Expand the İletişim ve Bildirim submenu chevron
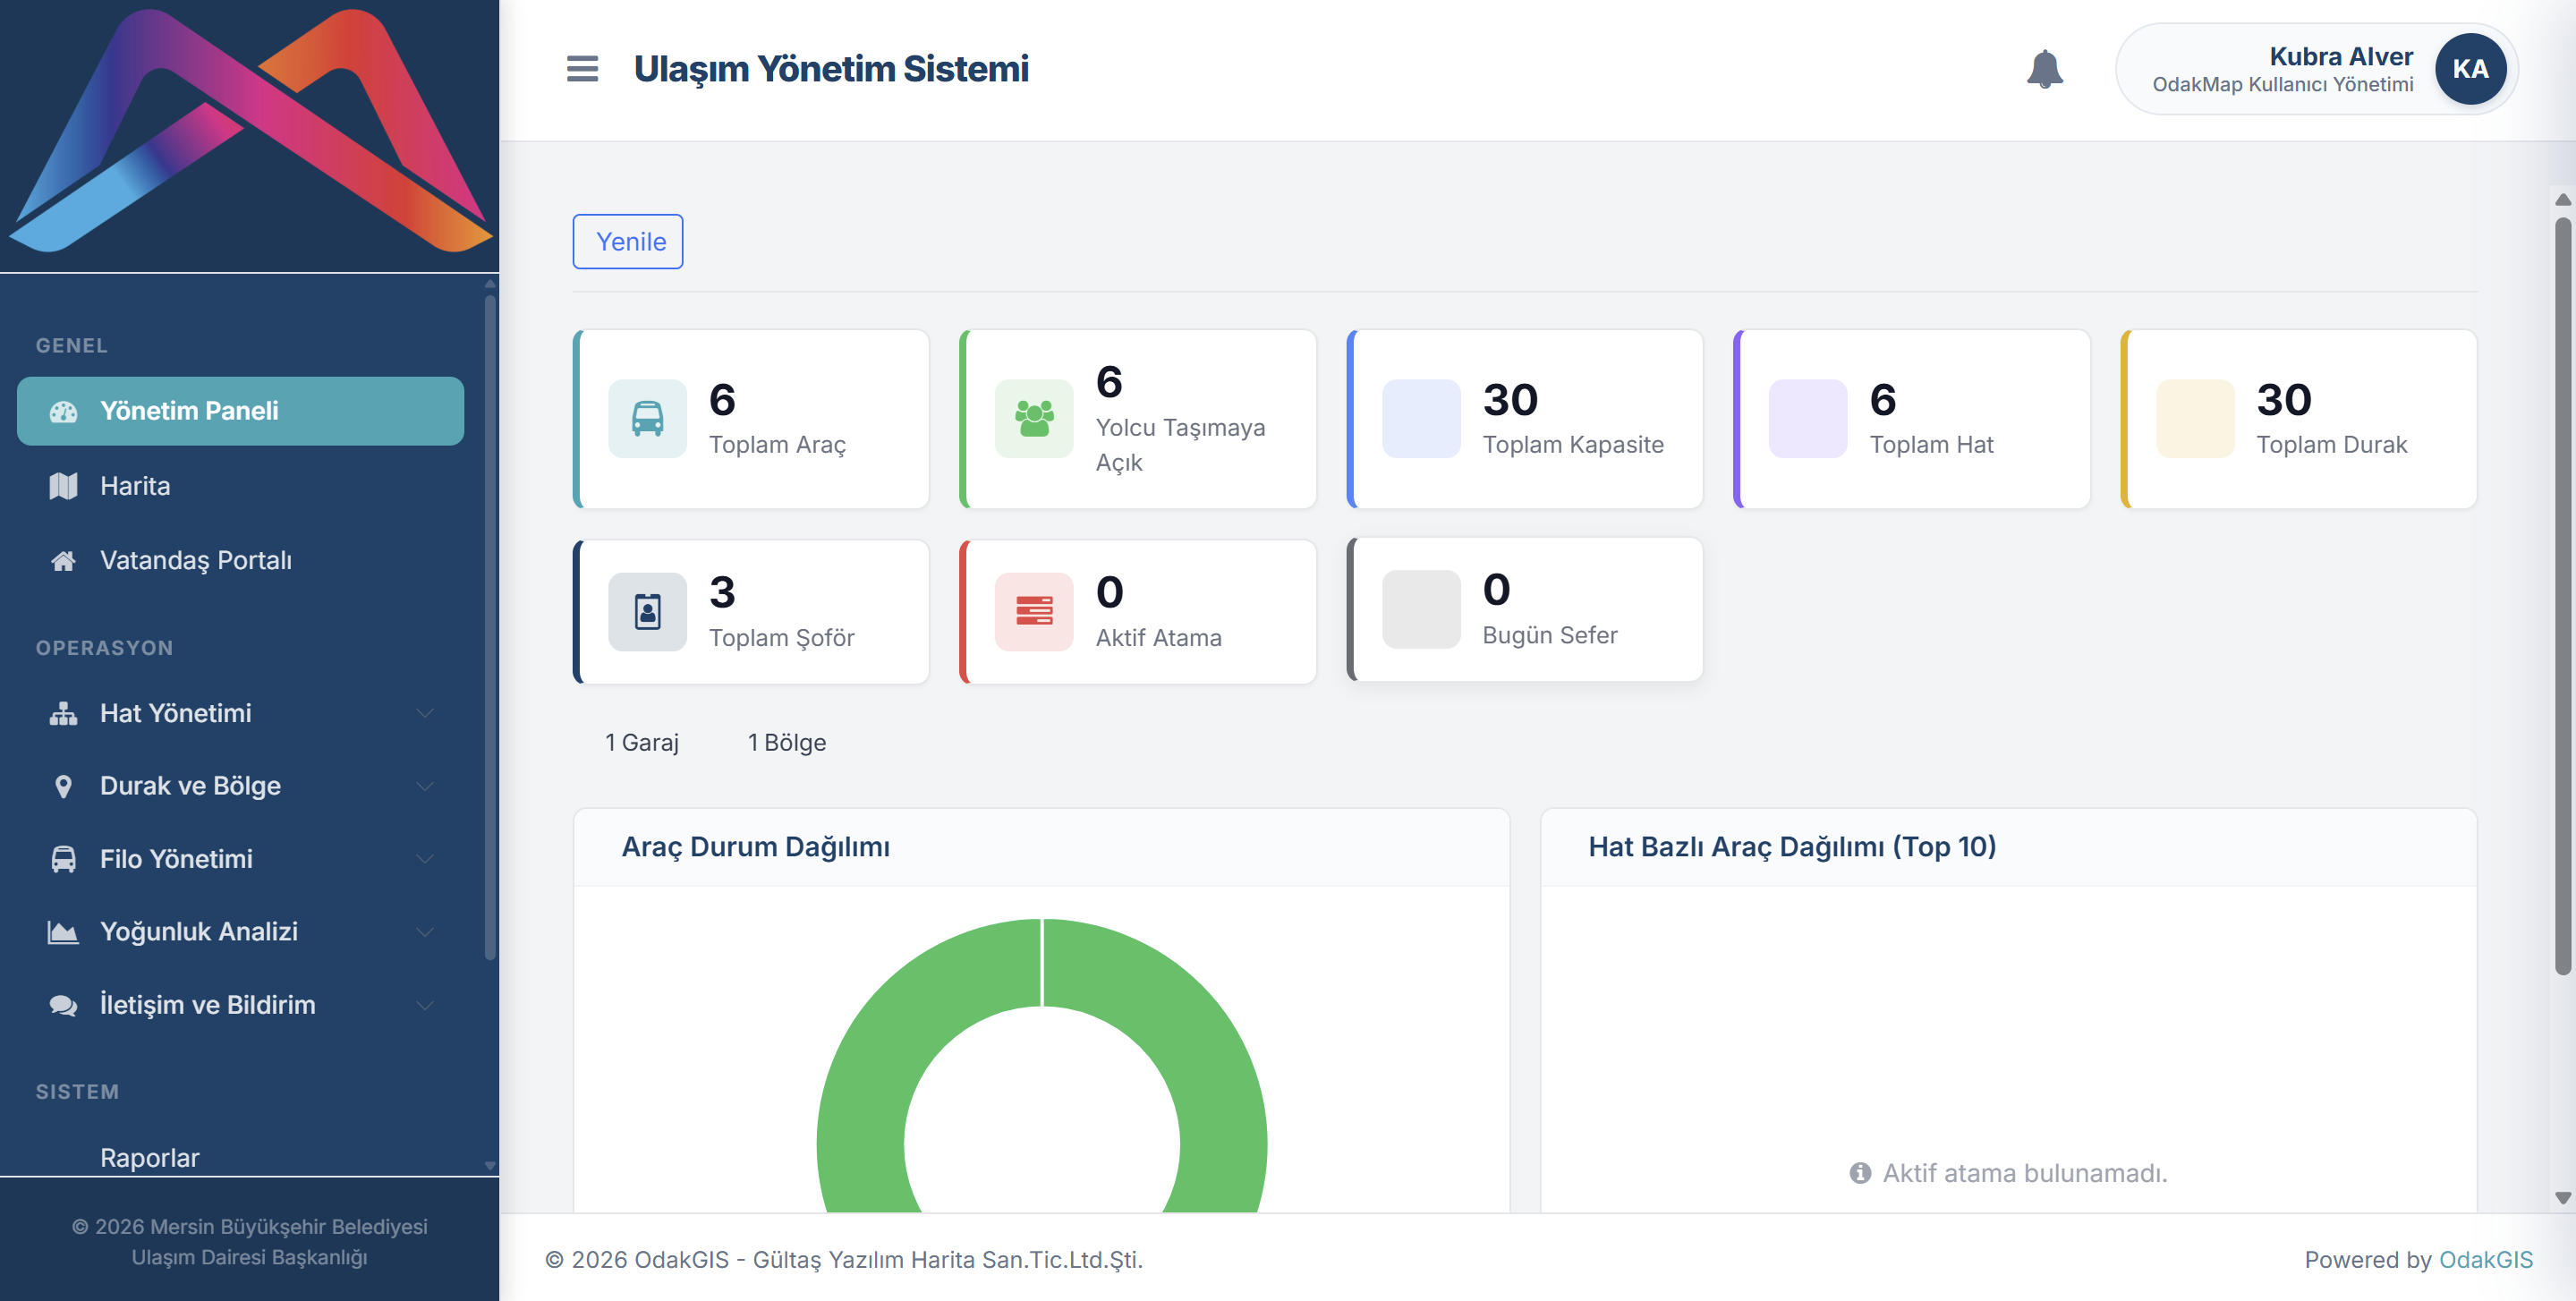The width and height of the screenshot is (2576, 1301). click(425, 1005)
